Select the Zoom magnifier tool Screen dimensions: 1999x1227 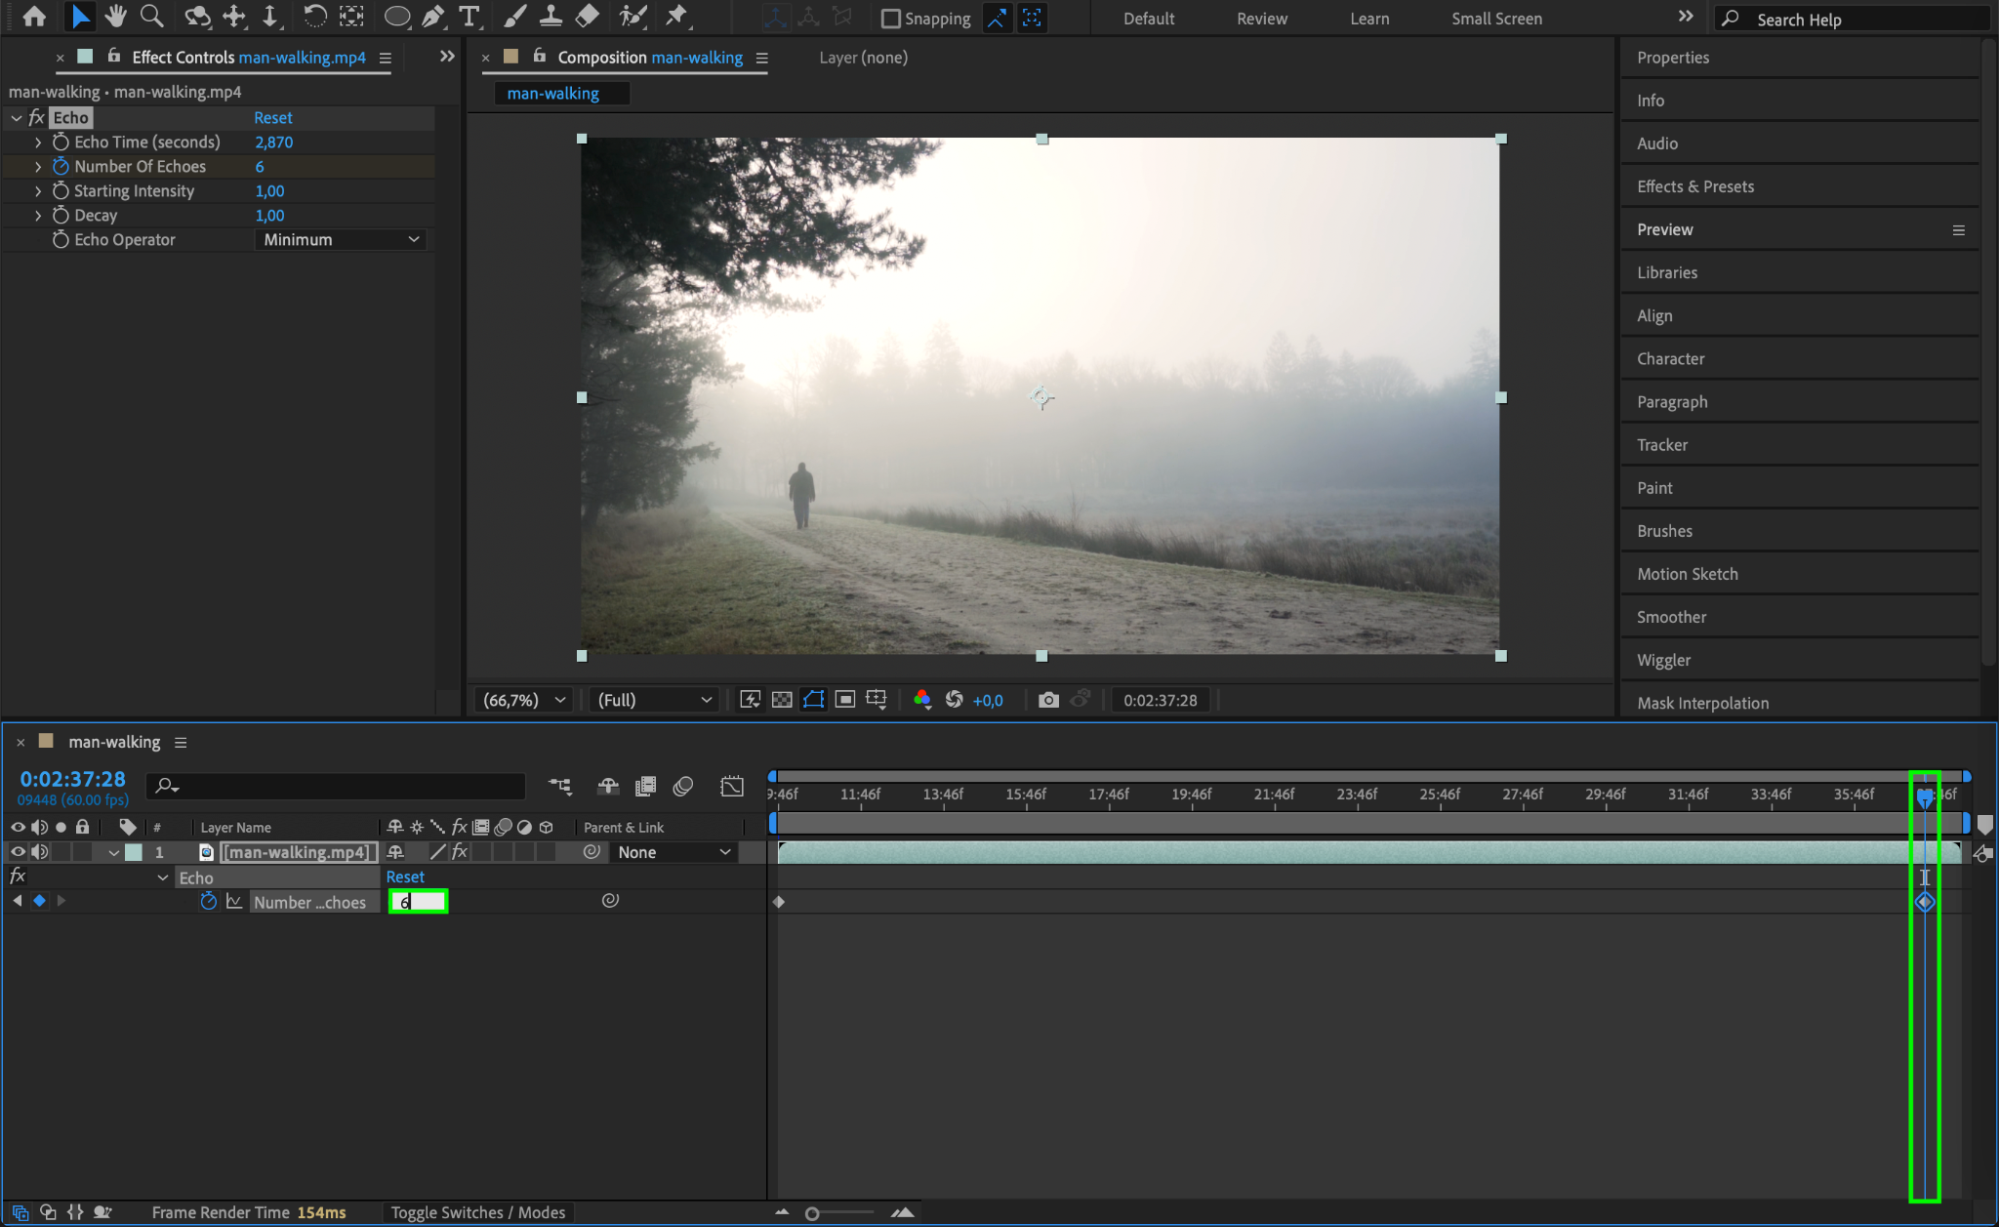coord(152,16)
